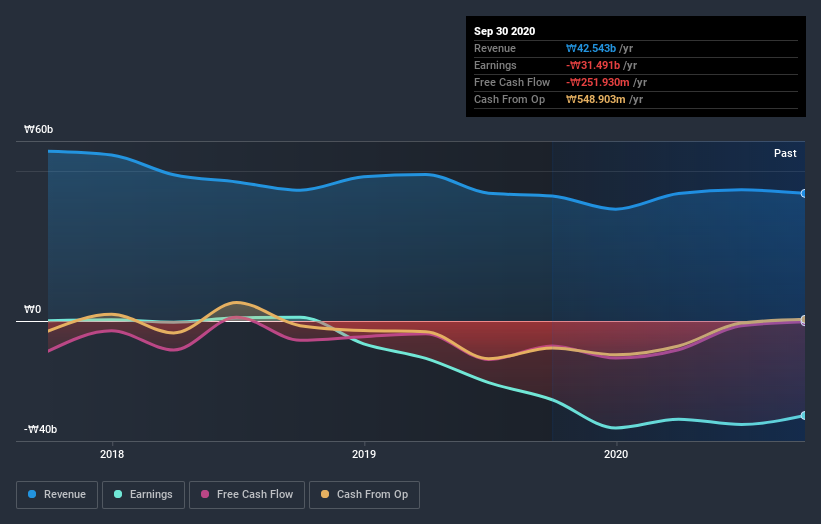Image resolution: width=821 pixels, height=524 pixels.
Task: Click the Earnings label in tooltip
Action: 495,65
